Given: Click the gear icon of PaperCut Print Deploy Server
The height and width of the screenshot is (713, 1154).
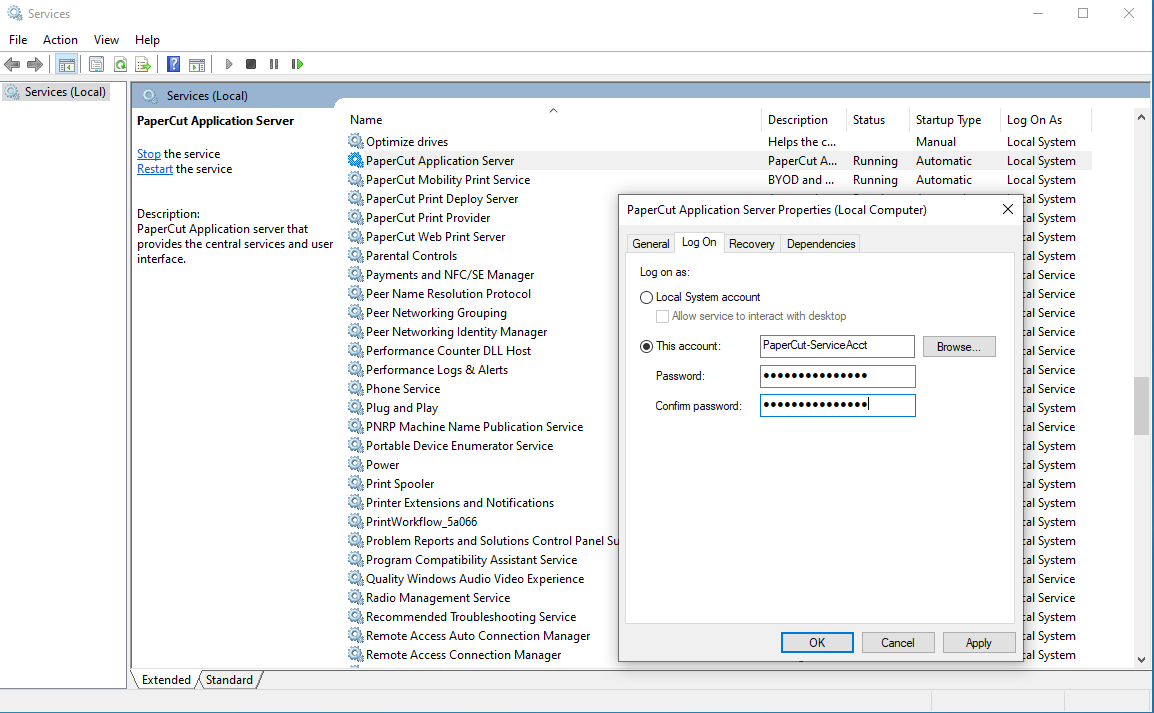Looking at the screenshot, I should (356, 199).
